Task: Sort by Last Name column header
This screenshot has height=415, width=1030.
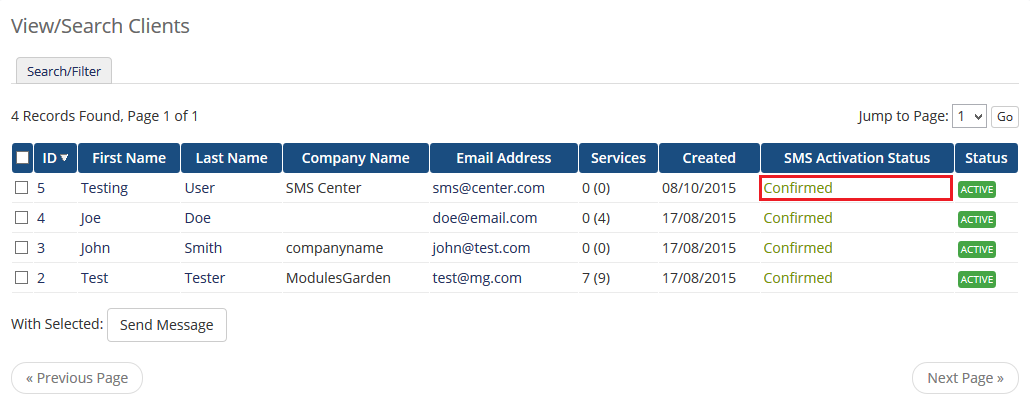Action: pyautogui.click(x=232, y=158)
